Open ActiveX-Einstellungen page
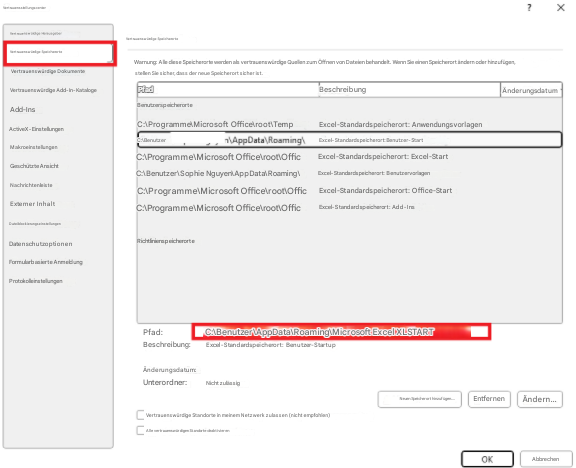This screenshot has width=576, height=468. coord(36,129)
